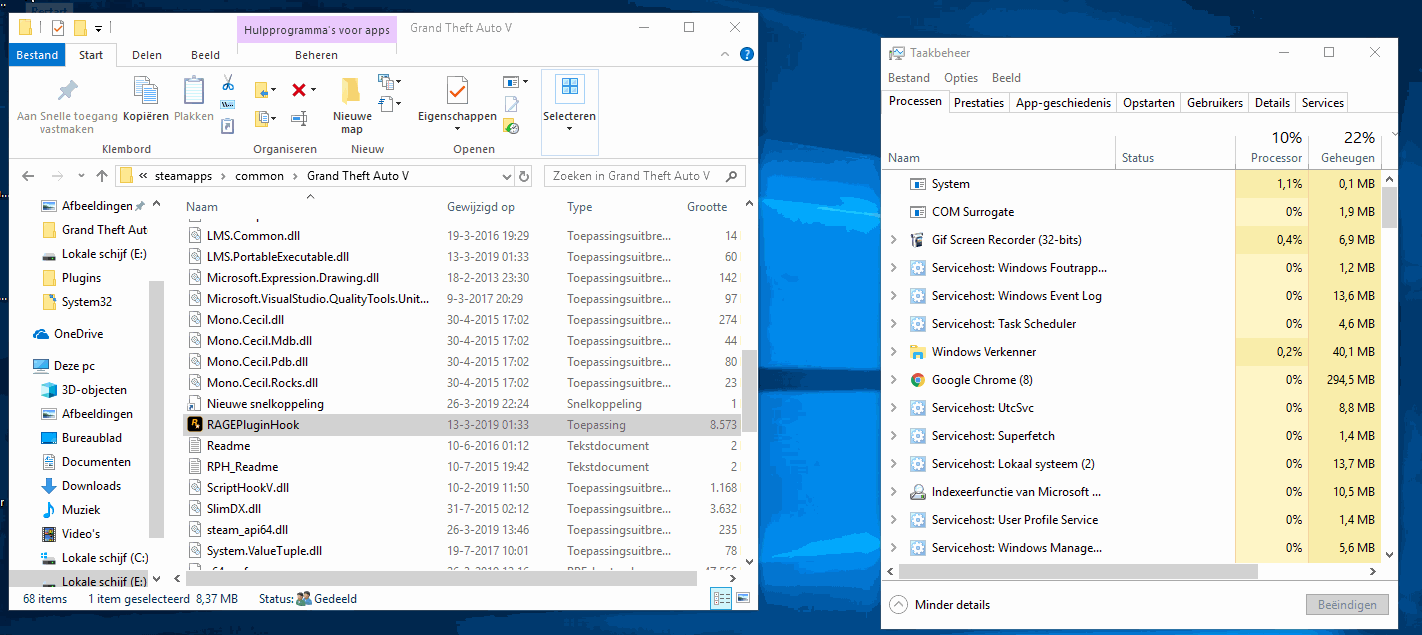
Task: Click the Opties menu in Taakbeheer
Action: coord(960,78)
